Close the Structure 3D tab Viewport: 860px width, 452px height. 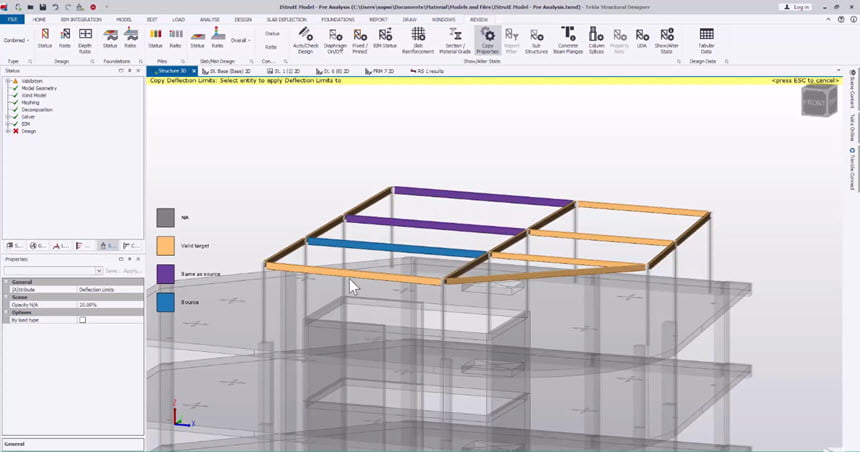coord(194,71)
